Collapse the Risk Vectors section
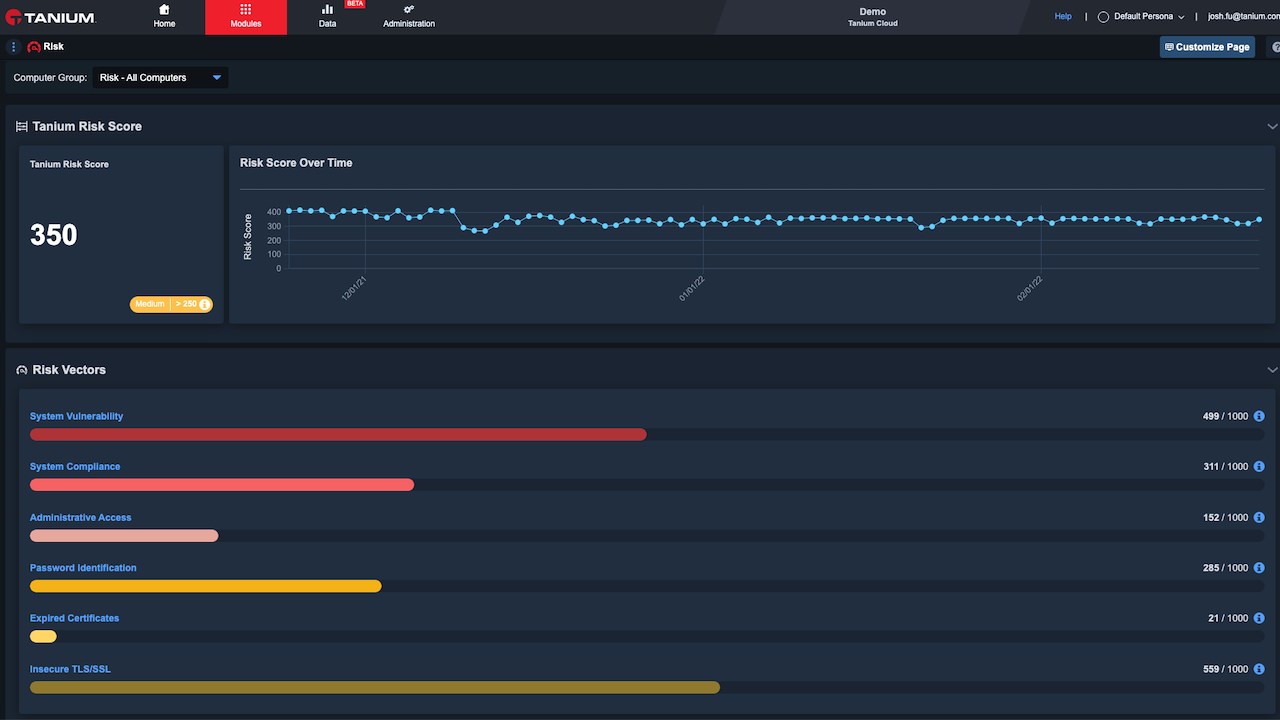 [1272, 370]
